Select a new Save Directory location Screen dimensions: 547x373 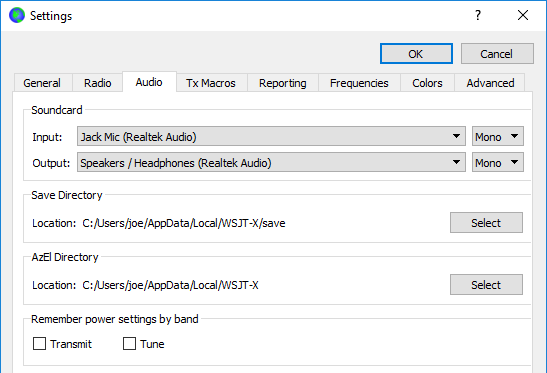click(486, 222)
